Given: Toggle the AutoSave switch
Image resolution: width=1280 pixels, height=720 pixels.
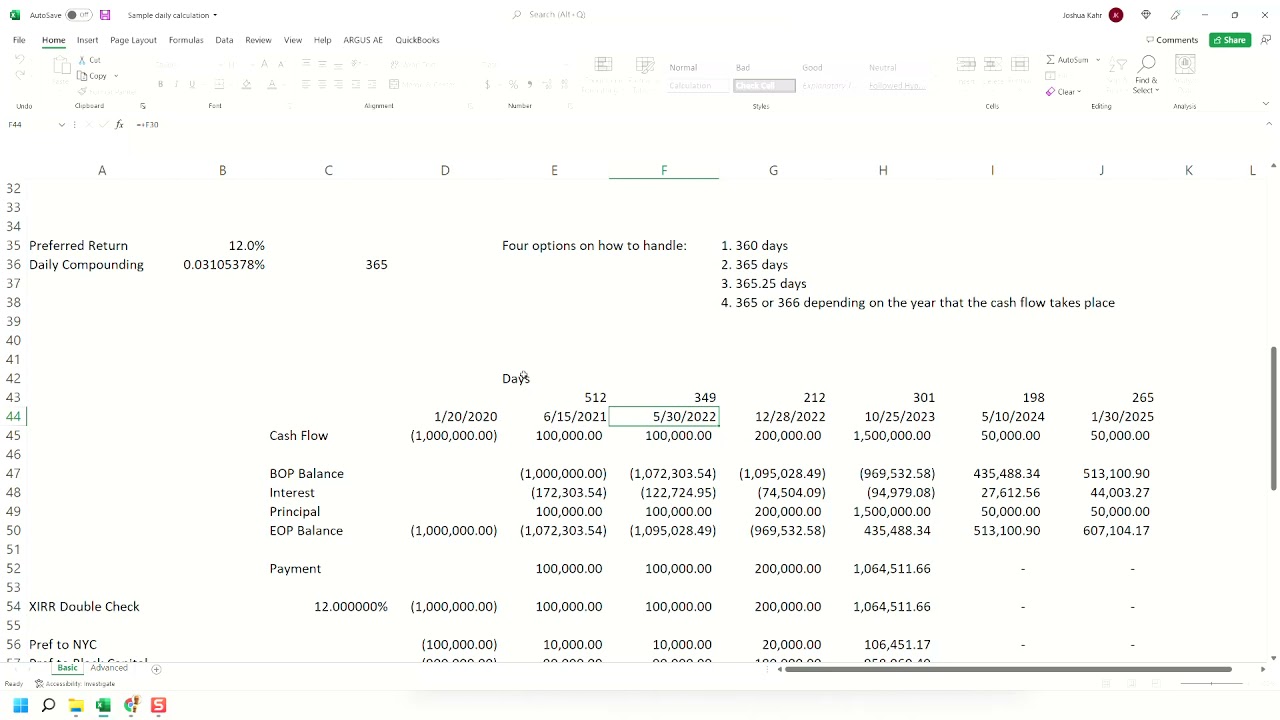Looking at the screenshot, I should click(x=79, y=15).
